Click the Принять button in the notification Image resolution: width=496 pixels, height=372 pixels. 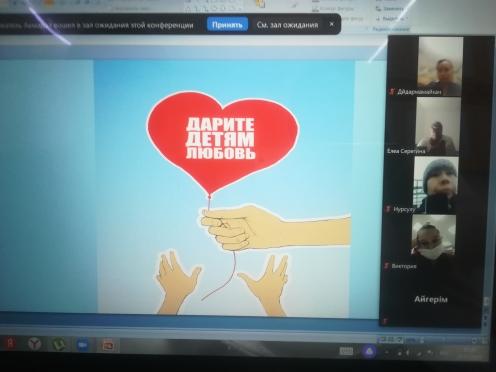[227, 25]
